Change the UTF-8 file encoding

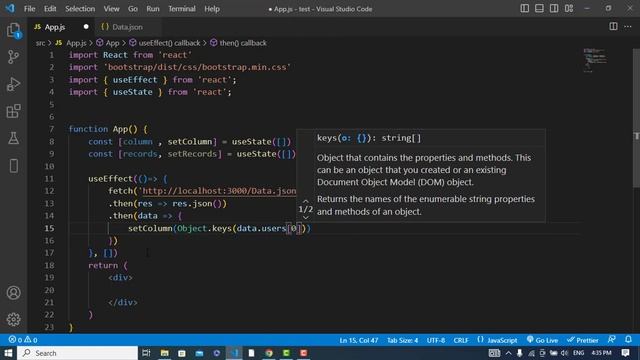click(x=436, y=340)
